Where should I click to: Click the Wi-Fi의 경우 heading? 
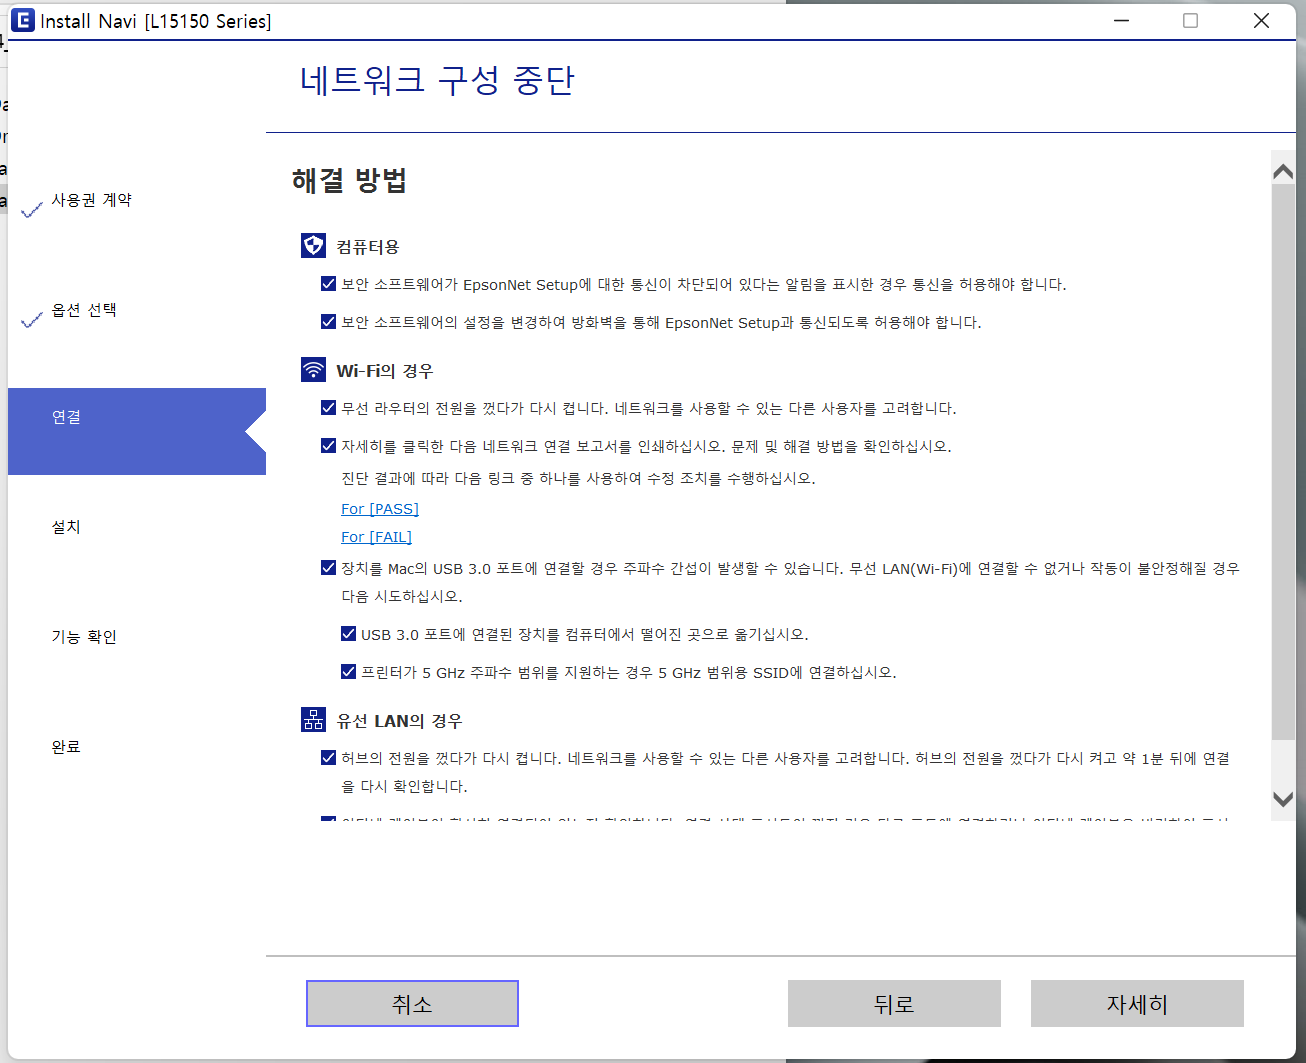coord(385,371)
